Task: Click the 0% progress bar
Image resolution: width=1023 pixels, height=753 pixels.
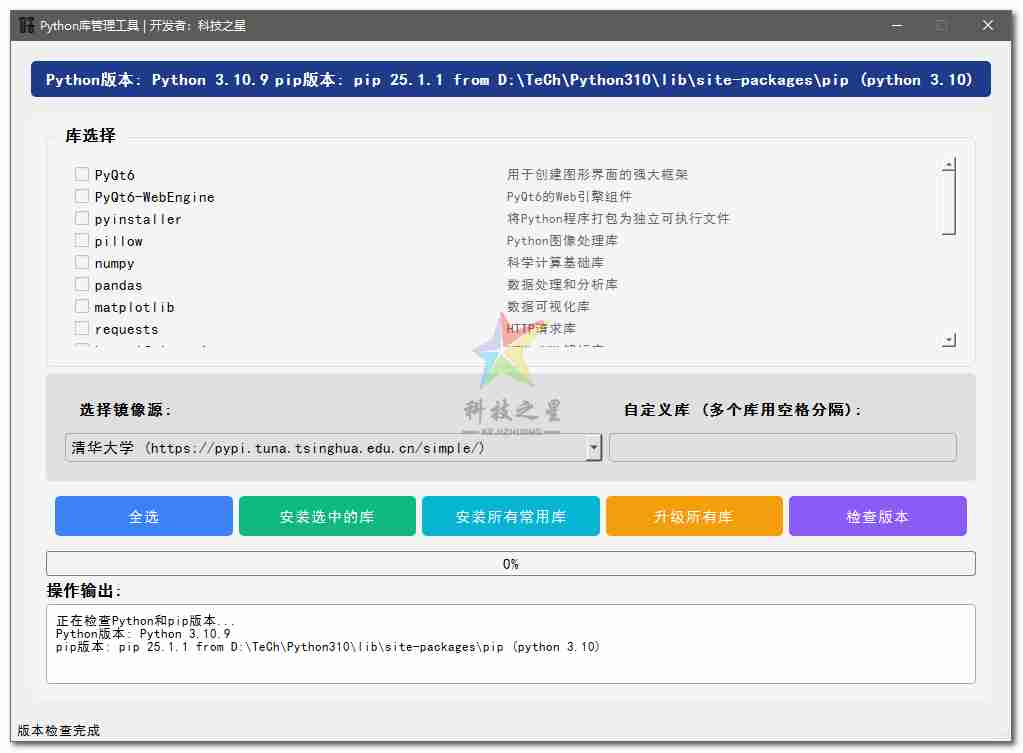Action: click(x=510, y=564)
